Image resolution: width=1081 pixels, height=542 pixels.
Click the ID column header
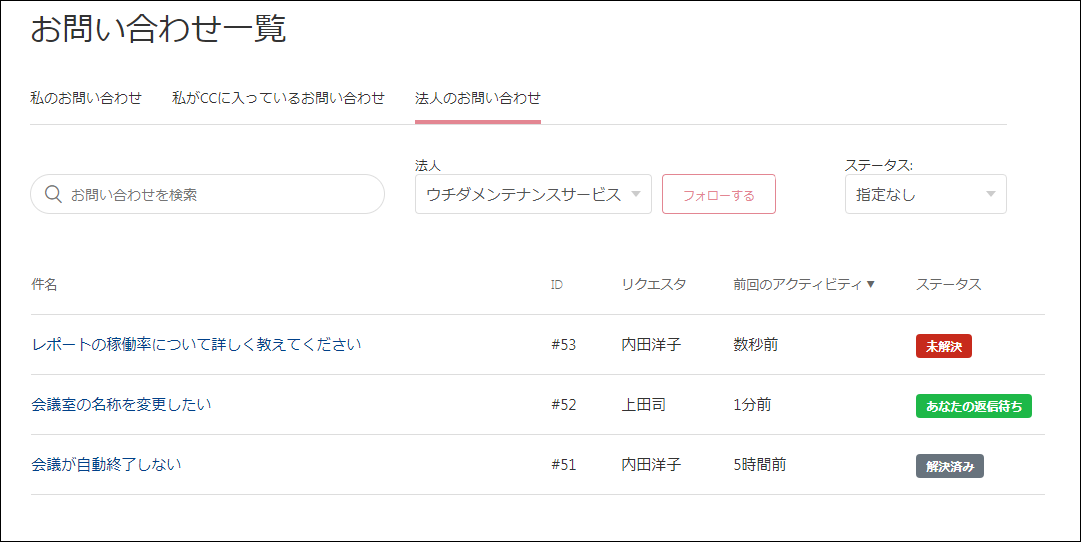click(557, 285)
